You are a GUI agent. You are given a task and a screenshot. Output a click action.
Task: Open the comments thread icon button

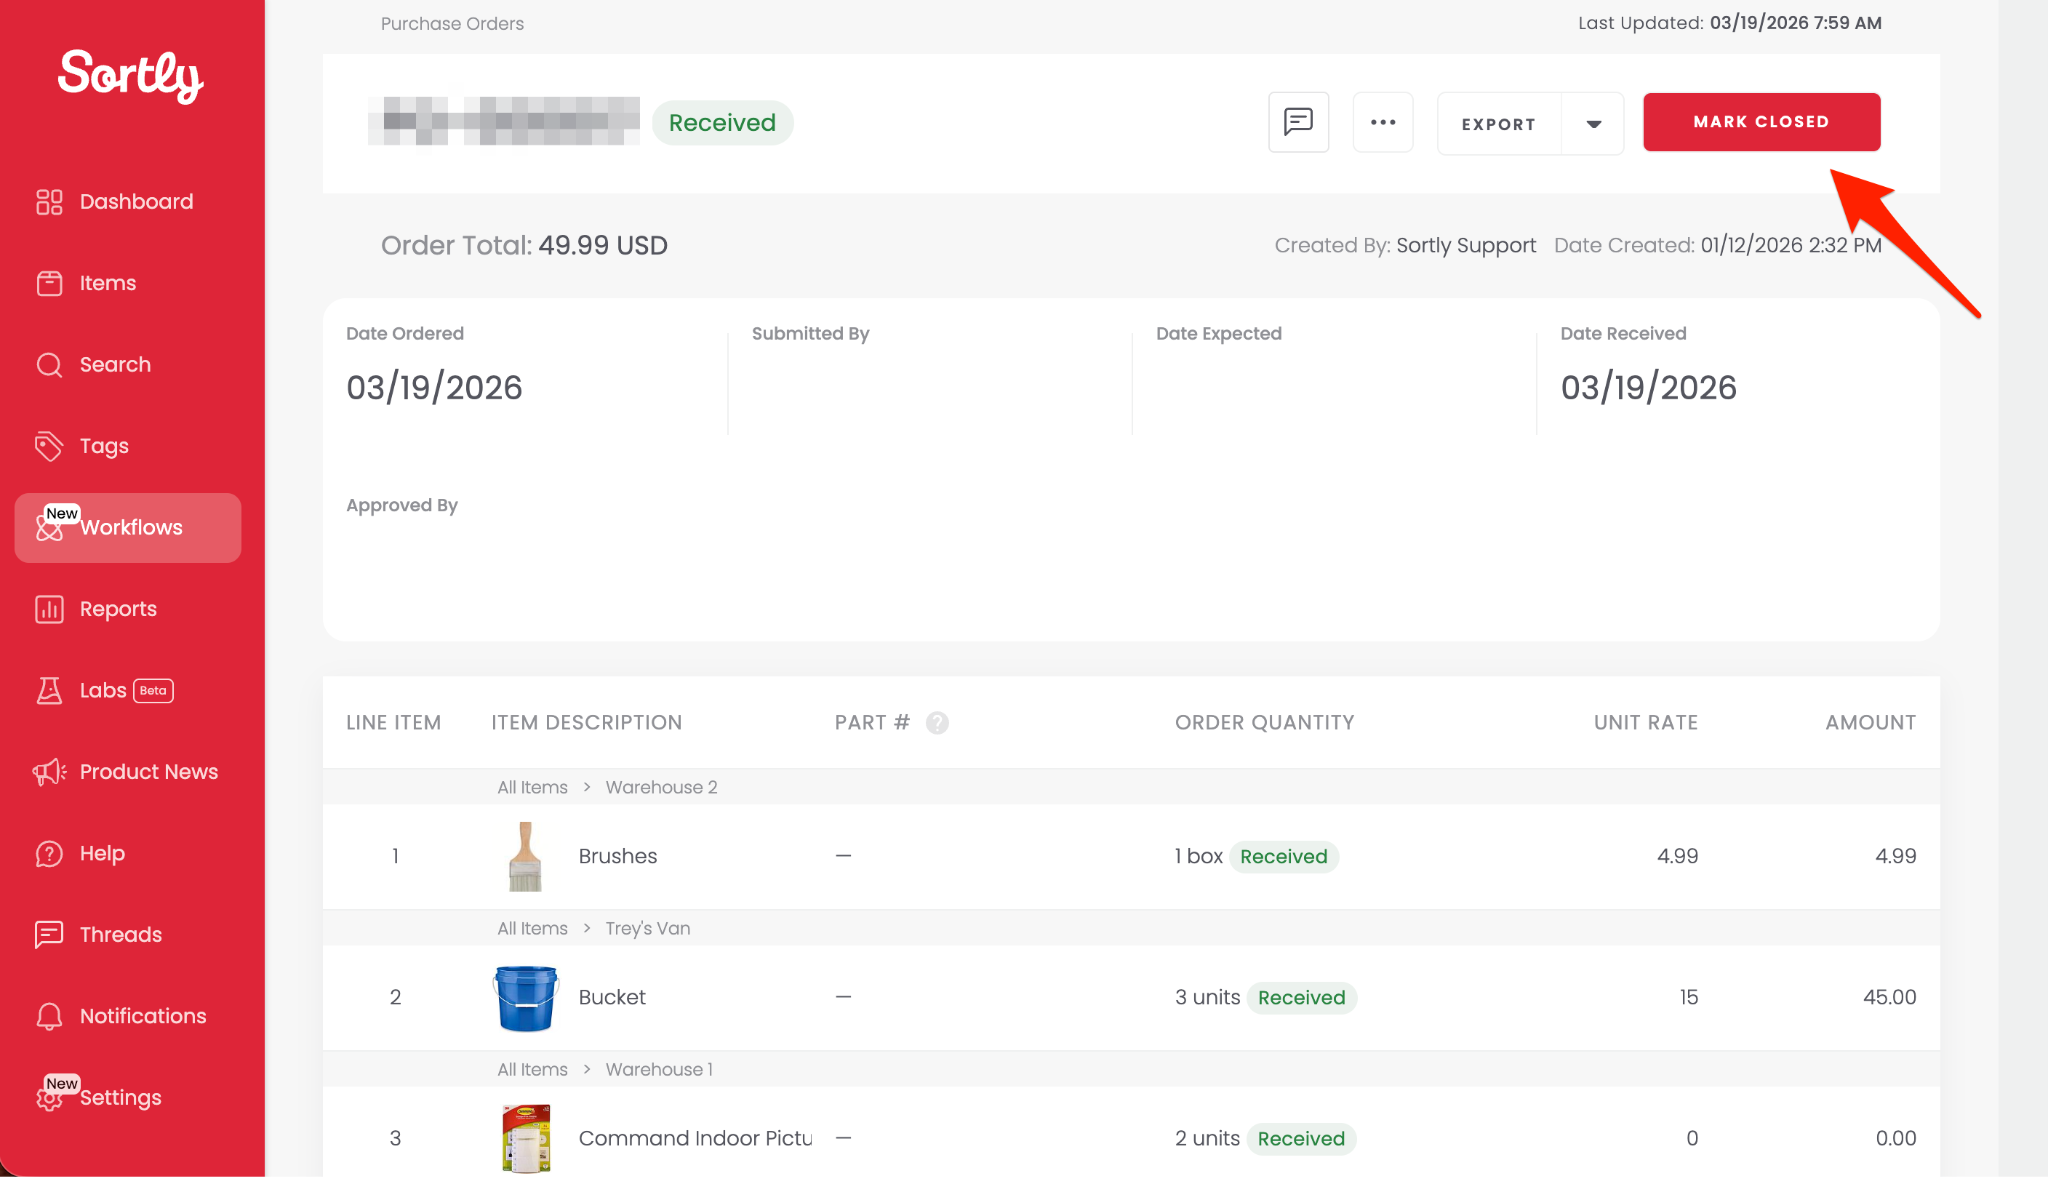[1298, 122]
